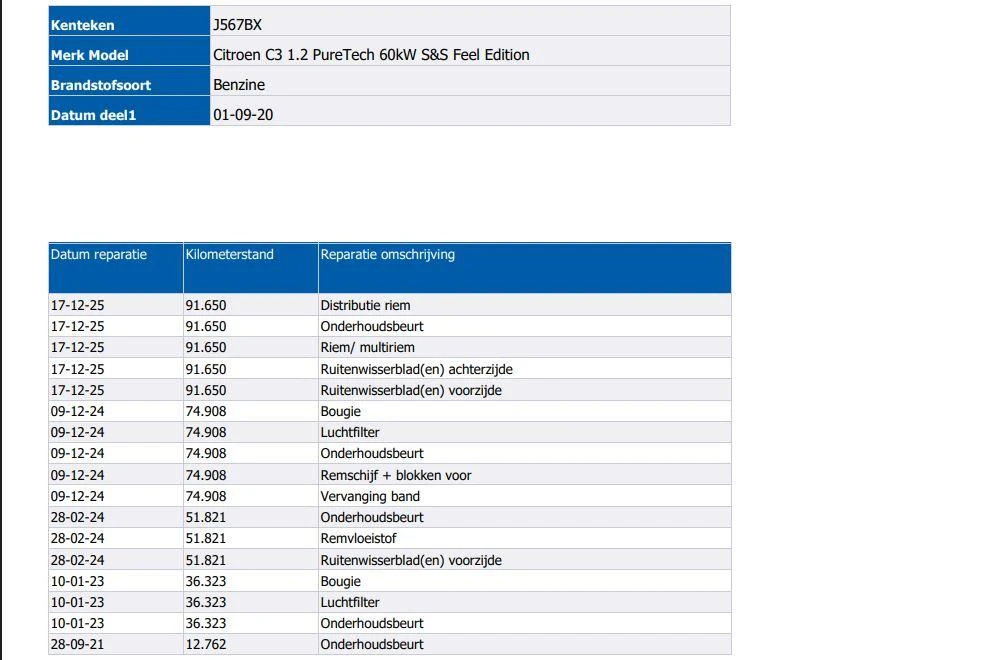Image resolution: width=991 pixels, height=660 pixels.
Task: Click the Kilometerstand column header
Action: tap(250, 267)
